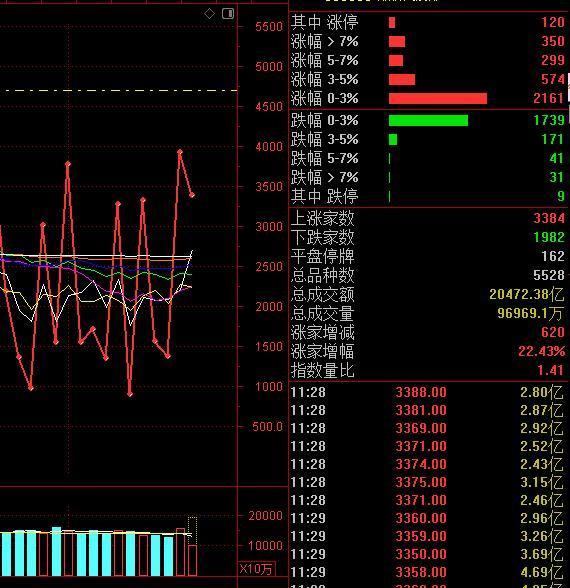The height and width of the screenshot is (588, 570).
Task: Select the 涨幅 > 7% row
Action: tap(428, 41)
